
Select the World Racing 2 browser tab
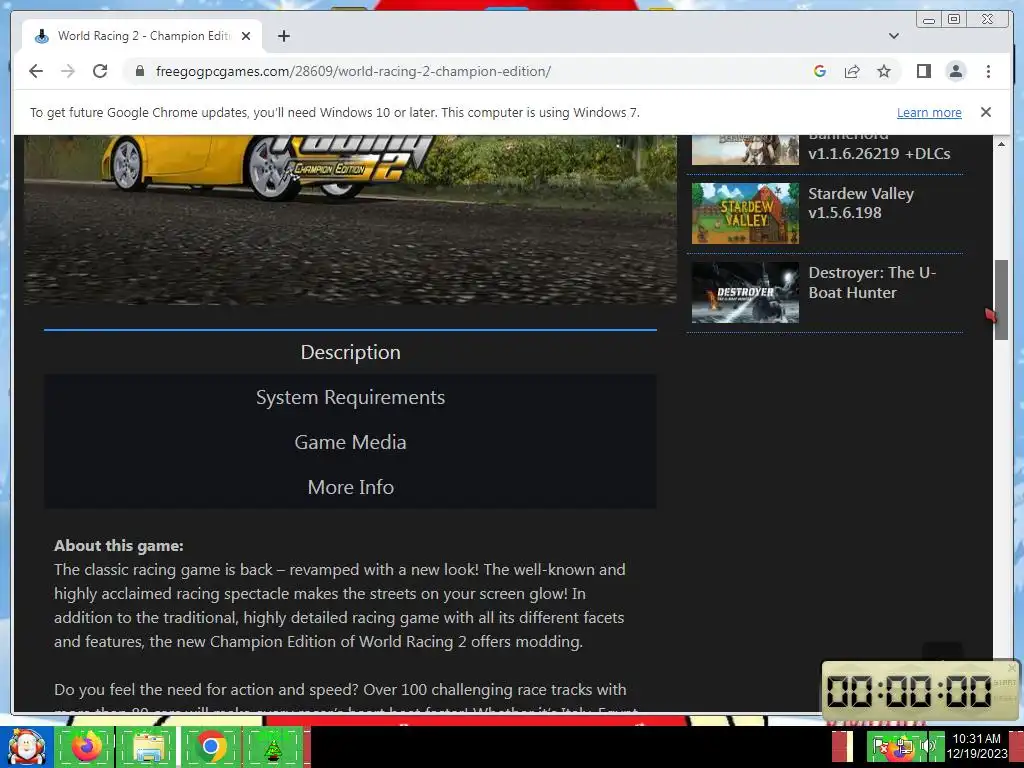pyautogui.click(x=142, y=36)
